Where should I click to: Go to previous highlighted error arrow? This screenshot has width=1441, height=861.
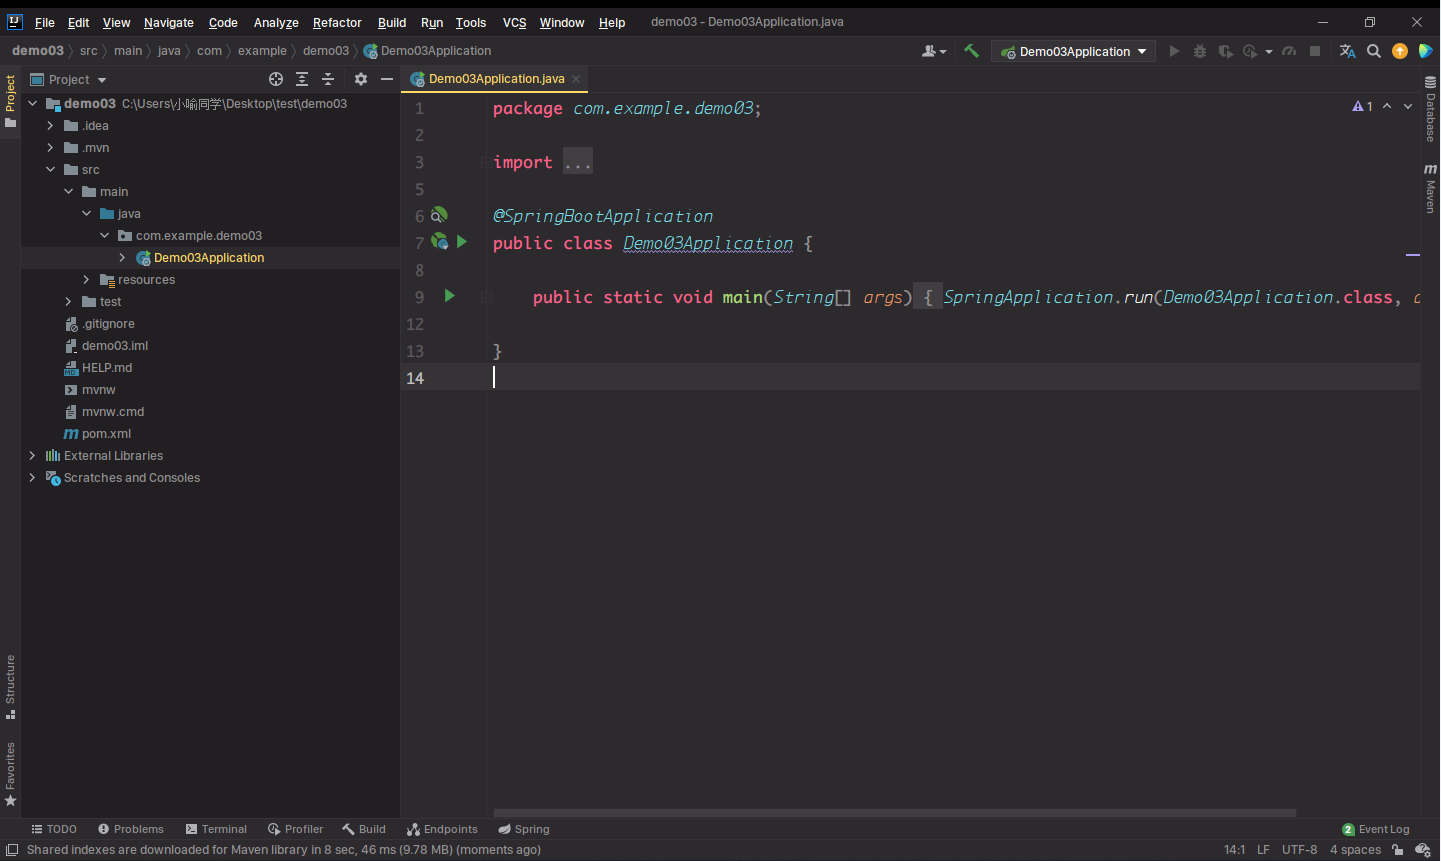[x=1387, y=106]
